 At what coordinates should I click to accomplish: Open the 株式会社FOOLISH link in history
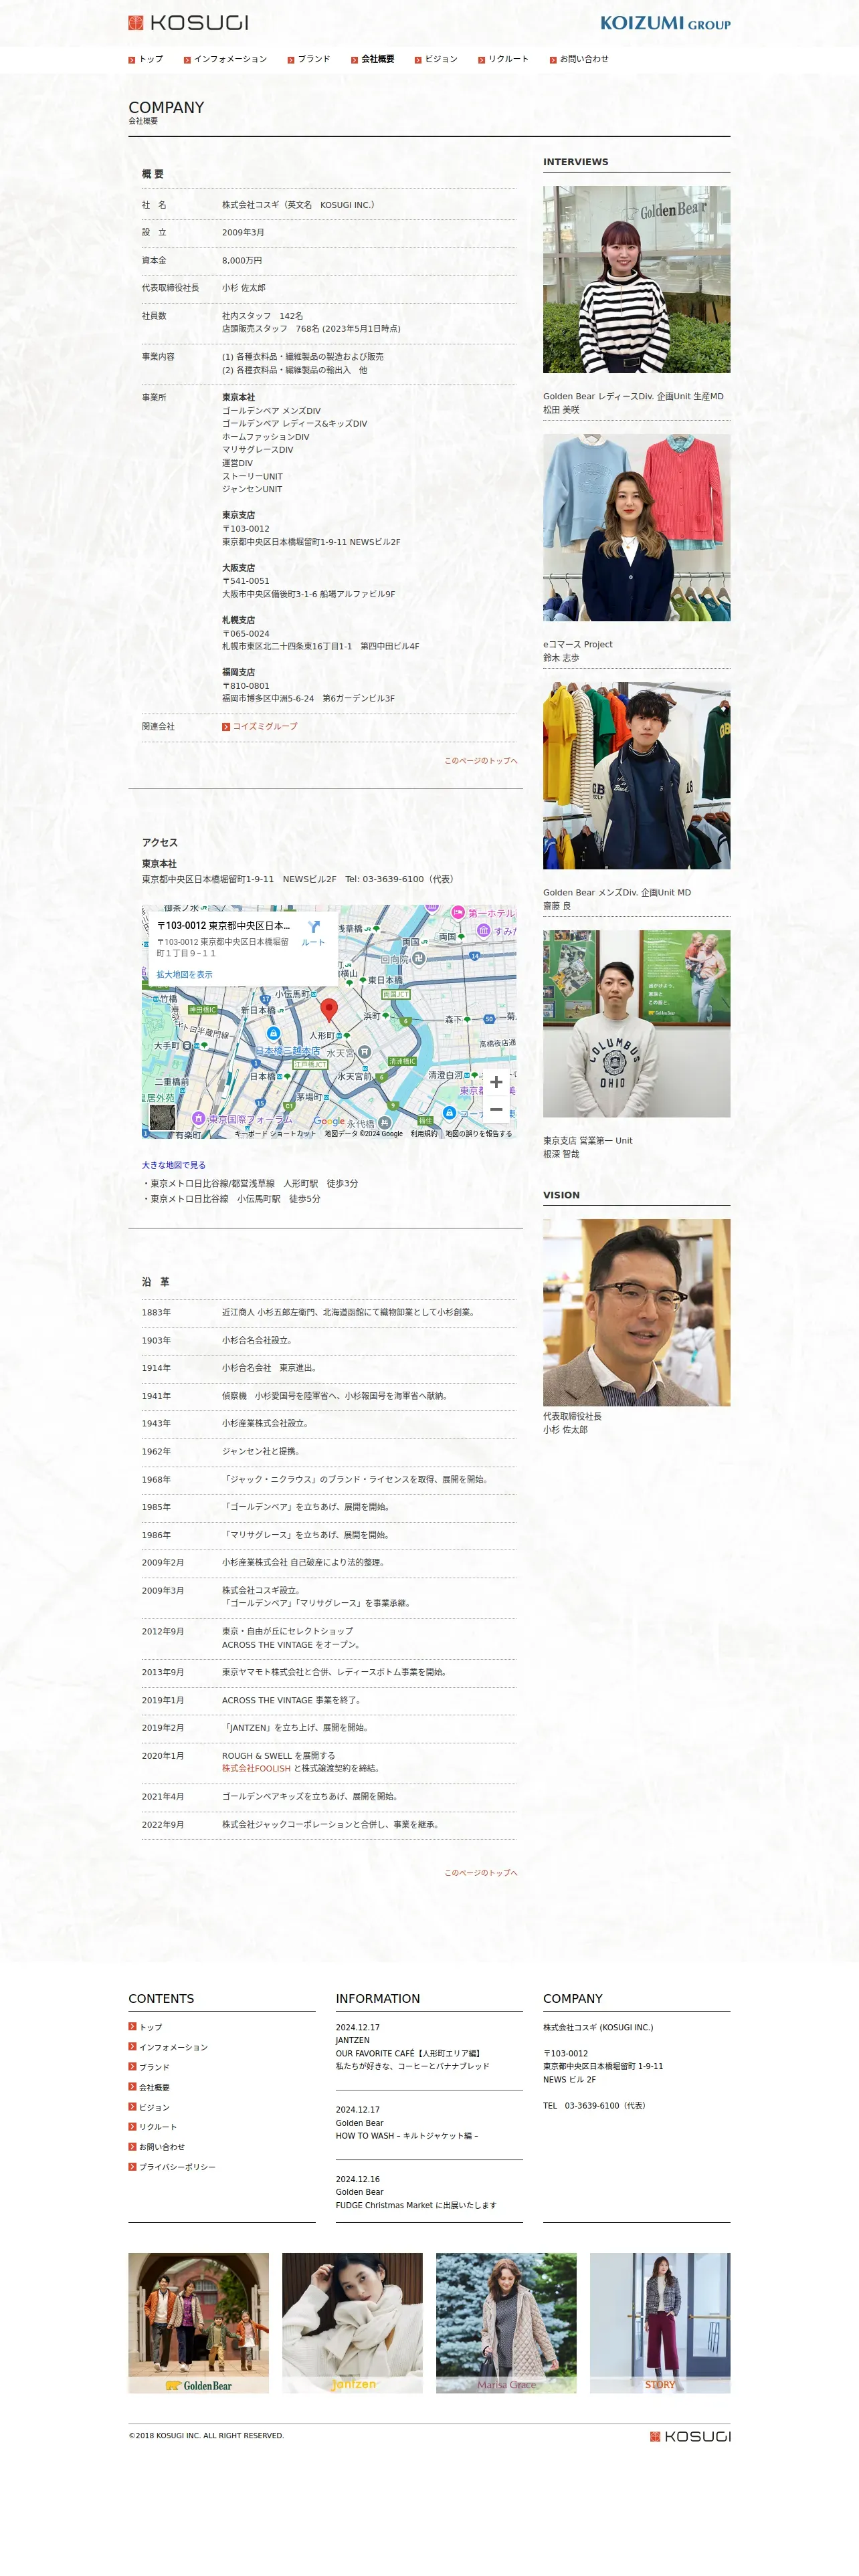[x=256, y=1769]
